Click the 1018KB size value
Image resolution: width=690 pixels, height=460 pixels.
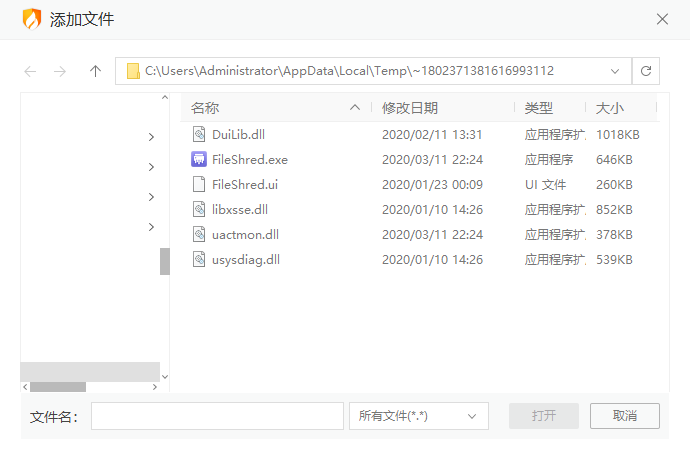point(618,135)
